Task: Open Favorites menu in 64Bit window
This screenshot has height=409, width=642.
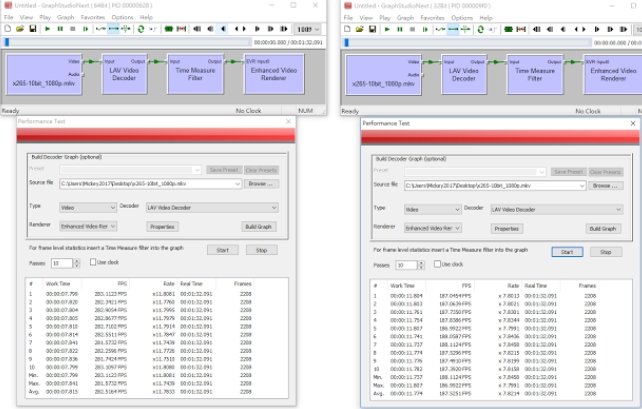Action: [x=93, y=17]
